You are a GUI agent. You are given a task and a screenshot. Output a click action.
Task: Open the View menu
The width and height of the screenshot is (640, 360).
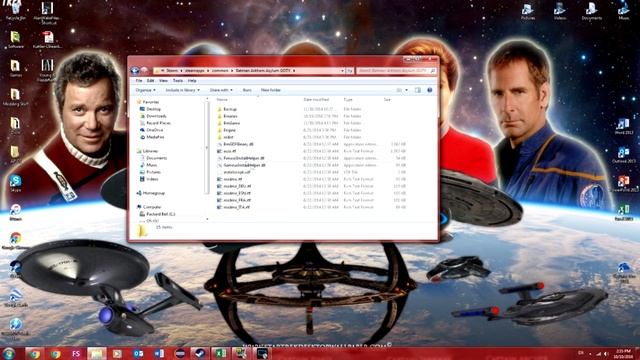click(x=163, y=81)
